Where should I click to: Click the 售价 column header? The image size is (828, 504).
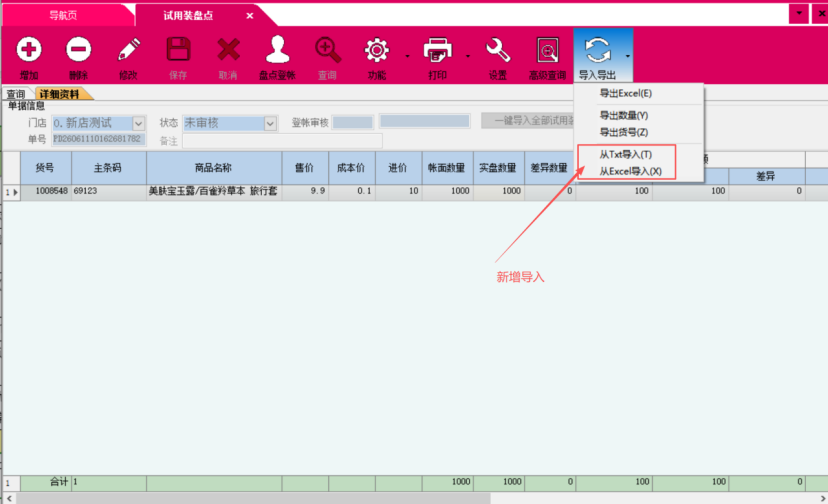click(x=305, y=168)
